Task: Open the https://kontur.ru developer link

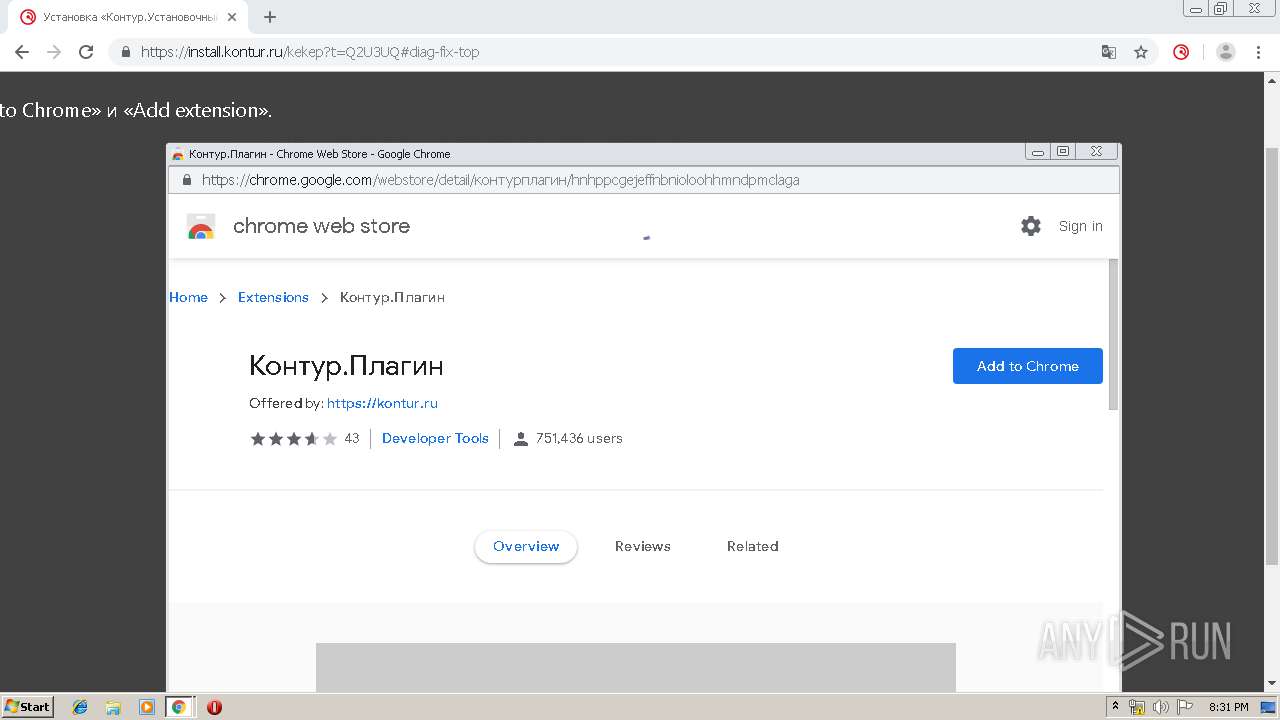Action: pos(382,403)
